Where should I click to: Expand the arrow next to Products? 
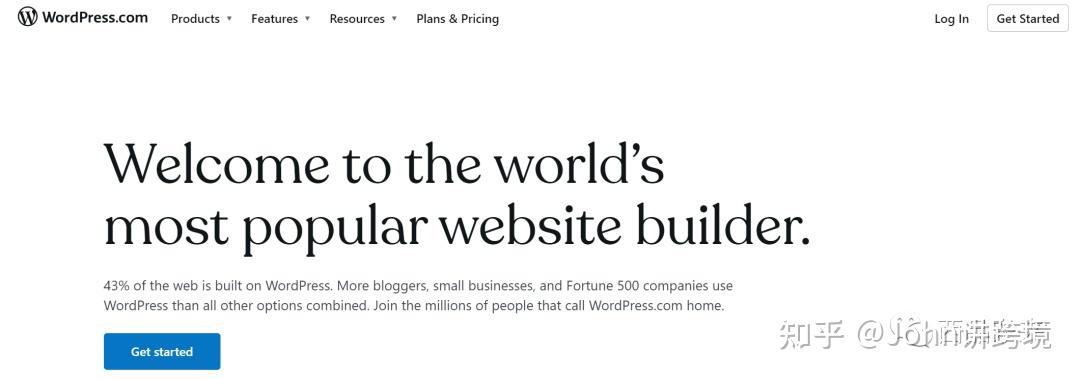229,19
